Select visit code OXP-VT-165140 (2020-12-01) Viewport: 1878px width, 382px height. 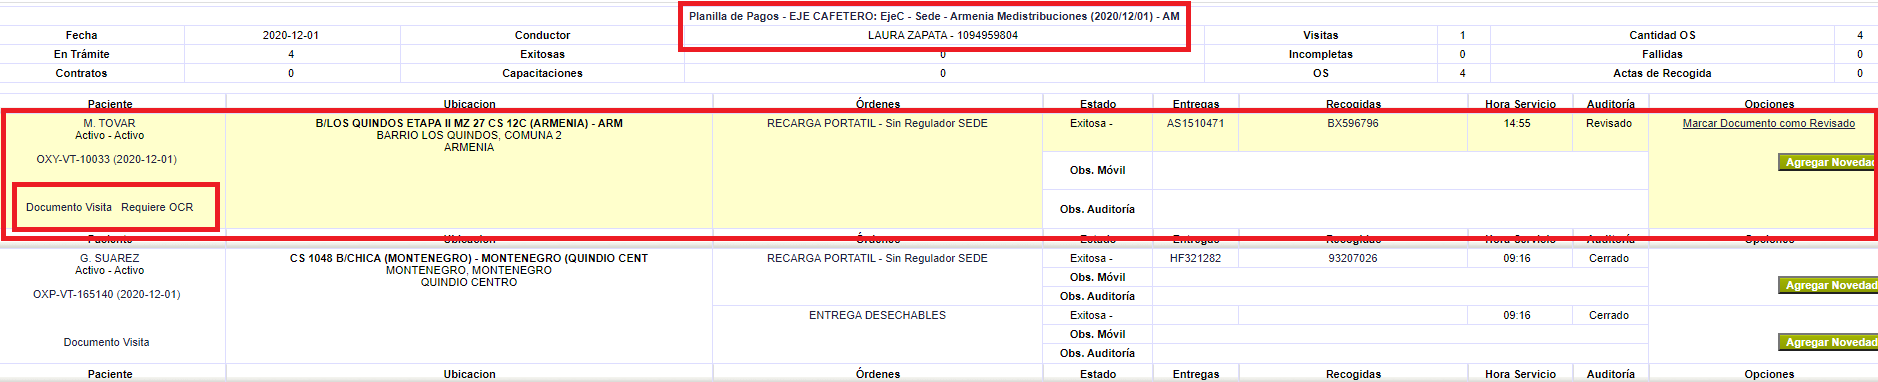106,294
